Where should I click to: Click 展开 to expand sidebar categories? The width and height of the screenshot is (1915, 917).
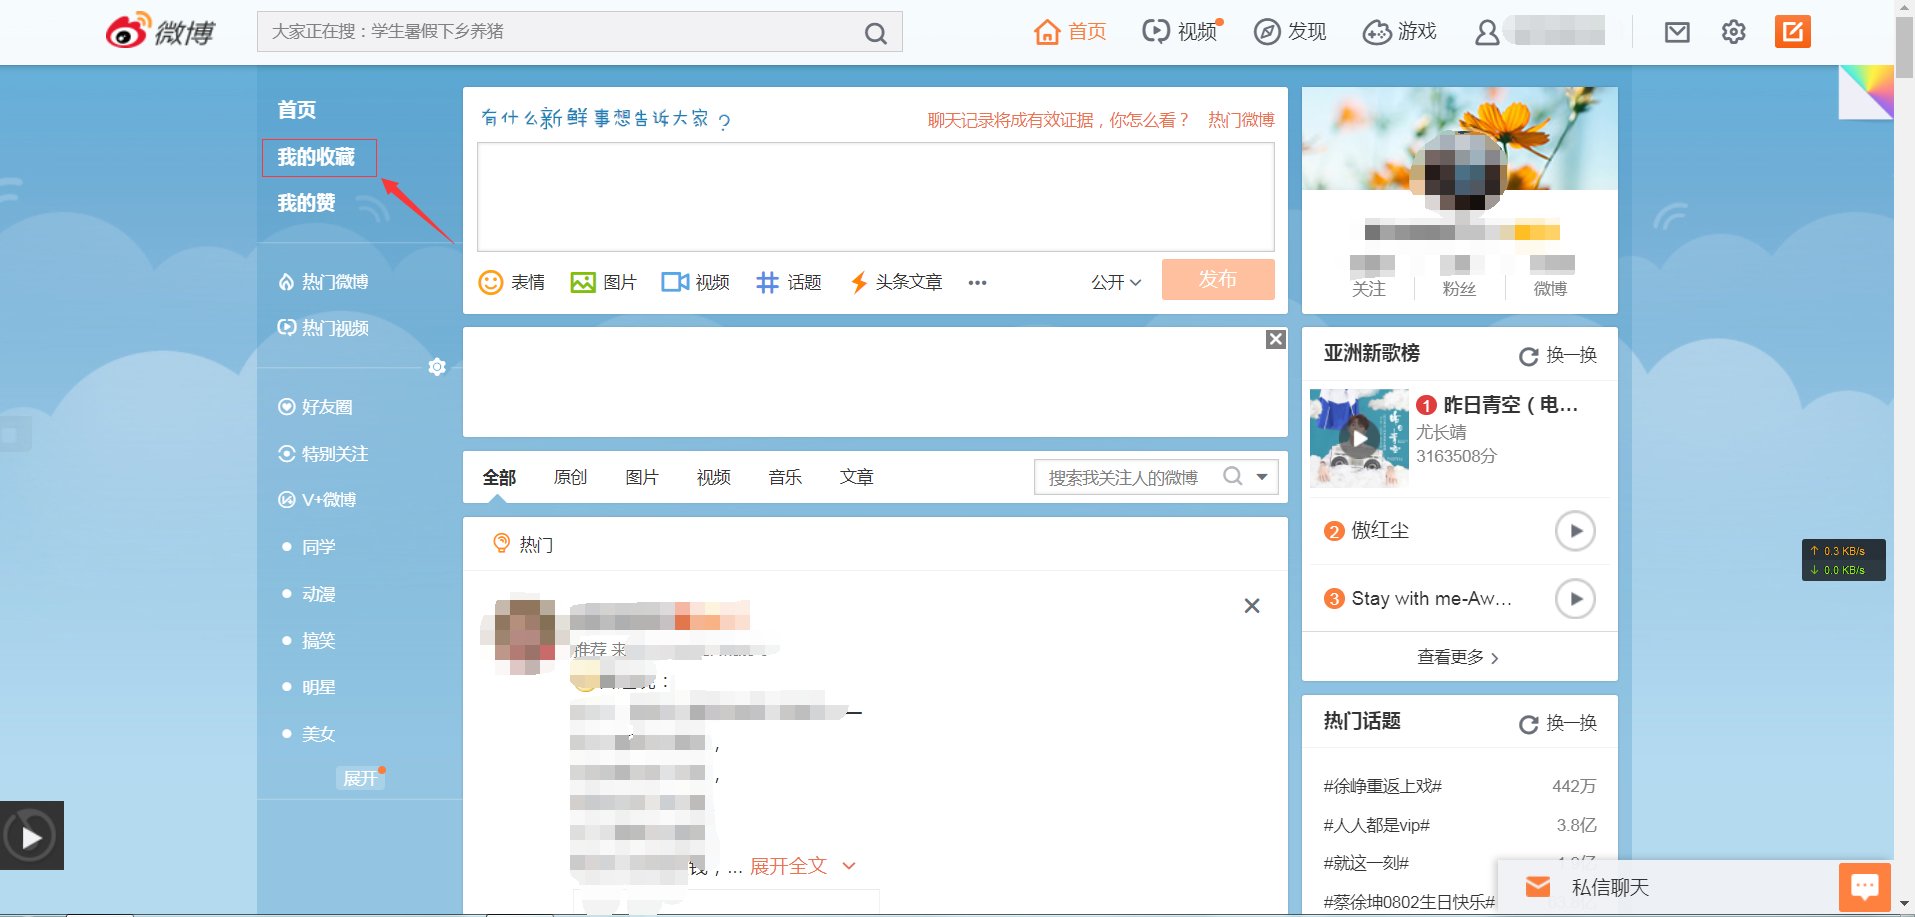pos(360,778)
